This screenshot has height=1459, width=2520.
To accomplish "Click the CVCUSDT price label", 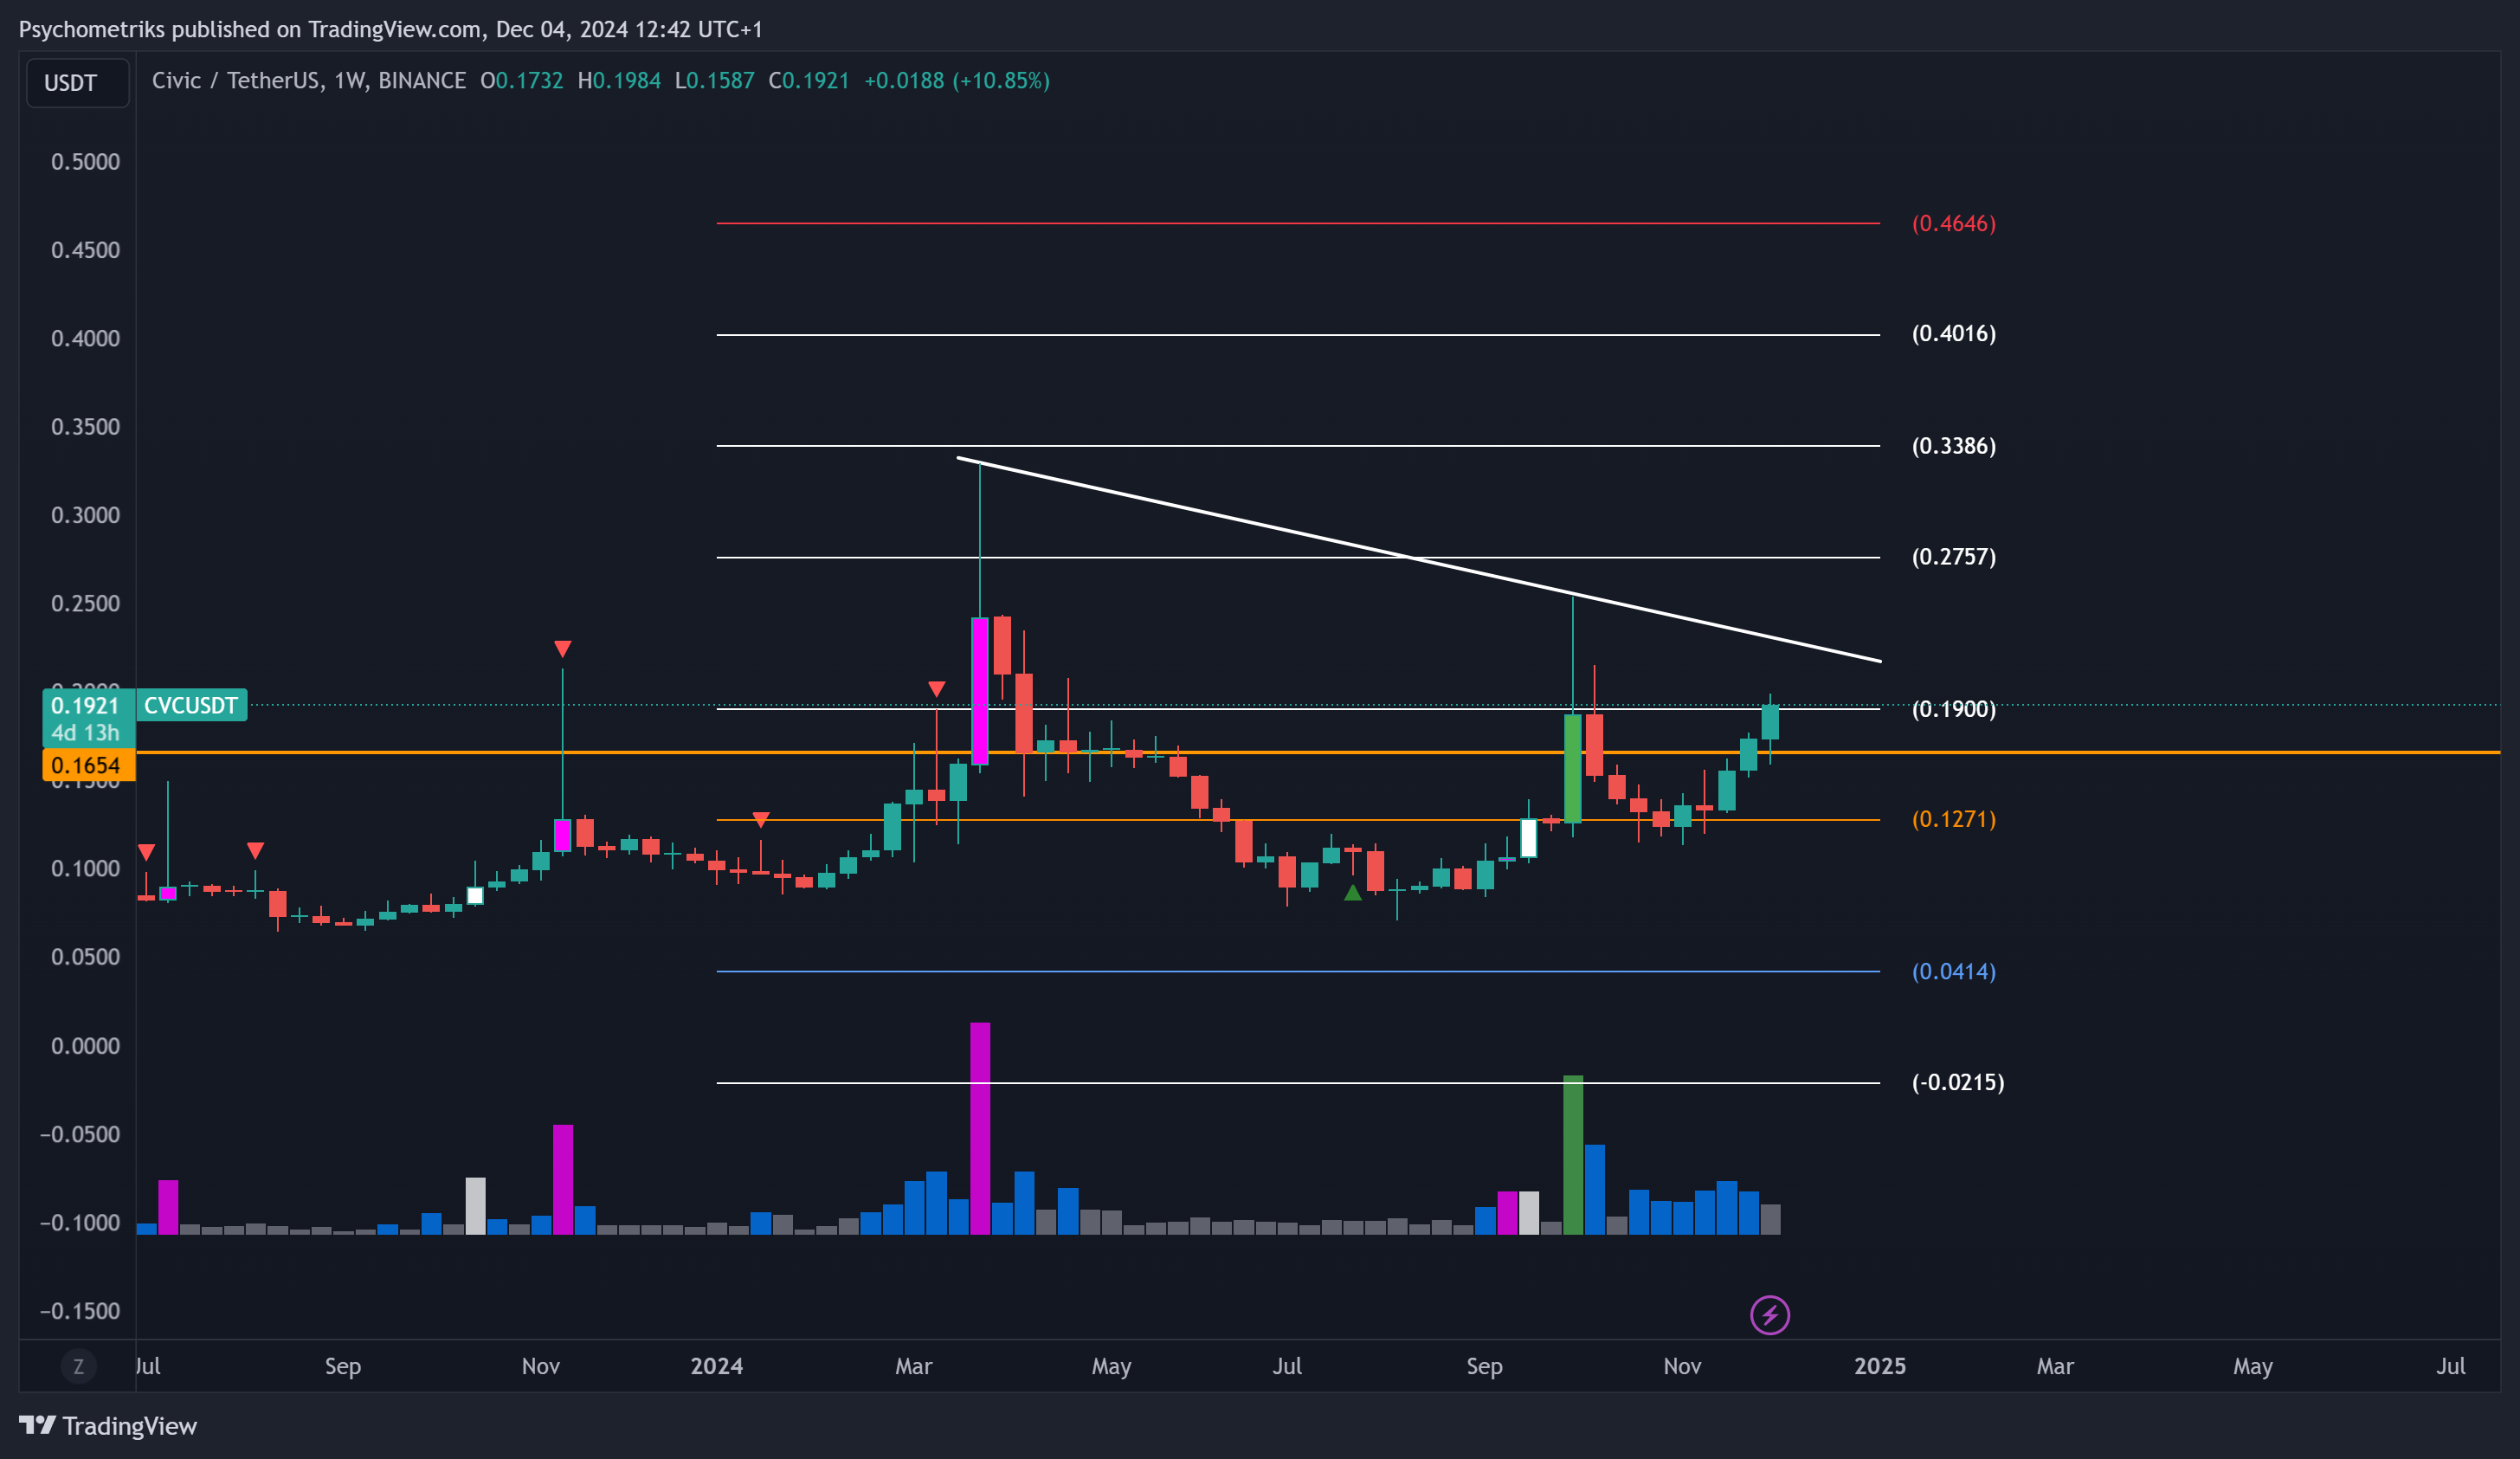I will tap(191, 705).
